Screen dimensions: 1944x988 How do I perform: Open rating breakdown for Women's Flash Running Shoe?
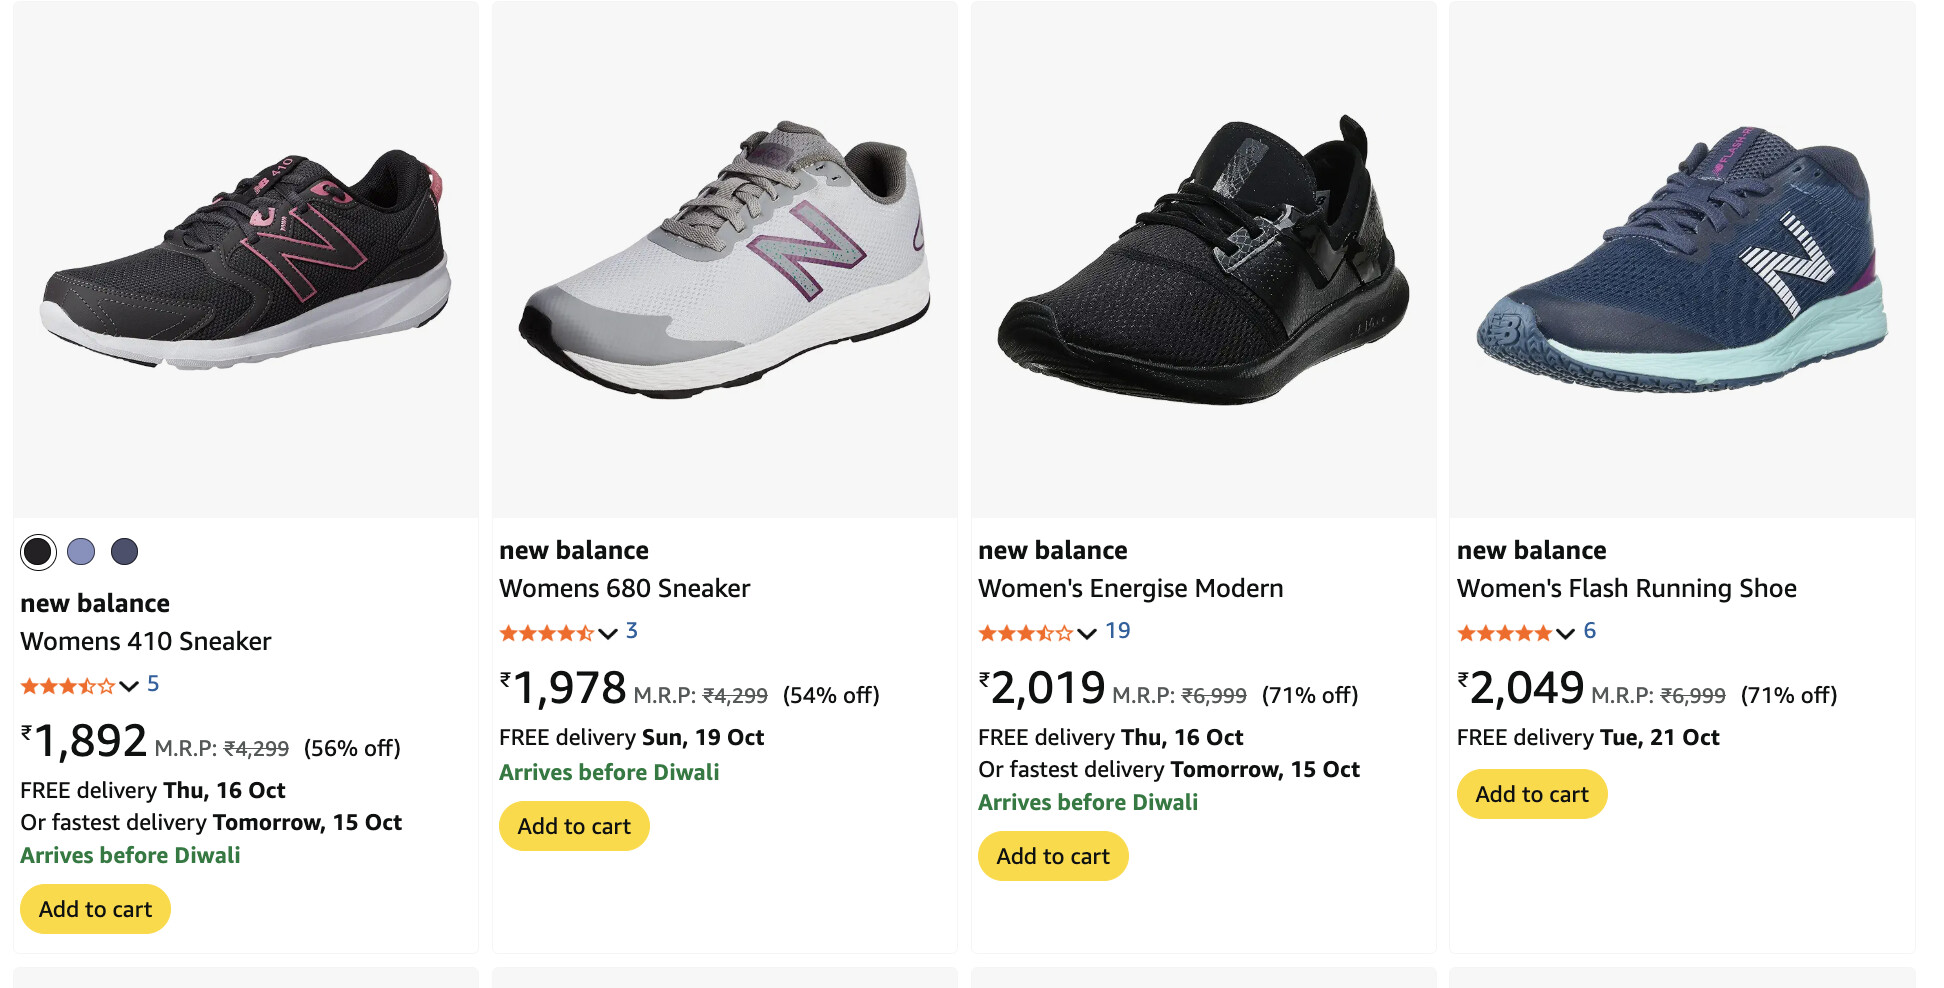pyautogui.click(x=1566, y=633)
